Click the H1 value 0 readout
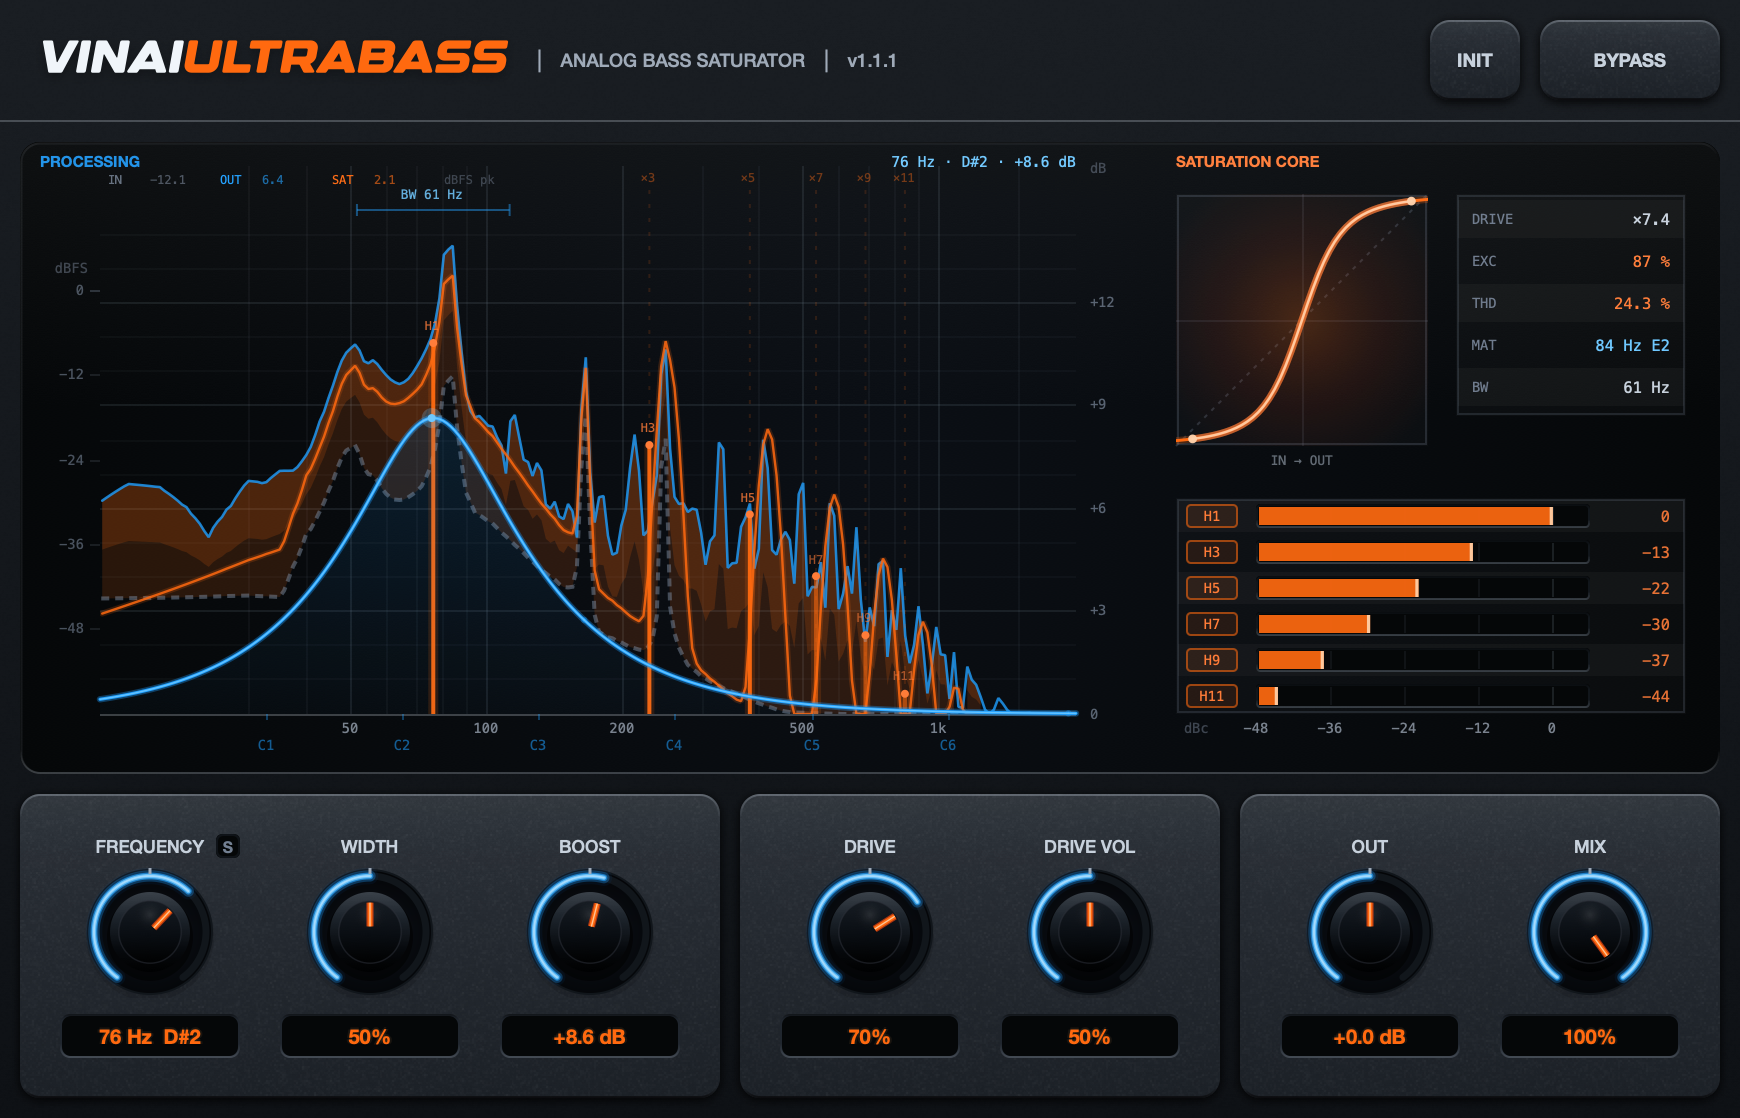This screenshot has height=1118, width=1740. point(1665,517)
